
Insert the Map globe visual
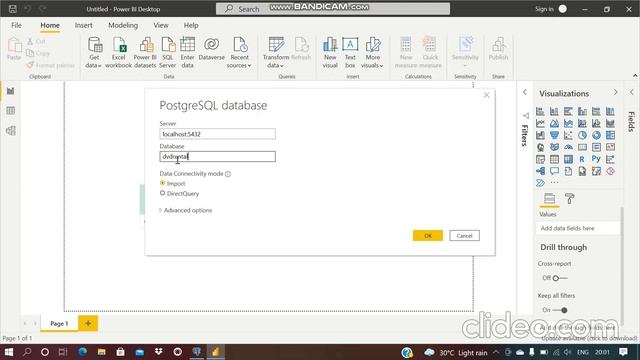540,147
